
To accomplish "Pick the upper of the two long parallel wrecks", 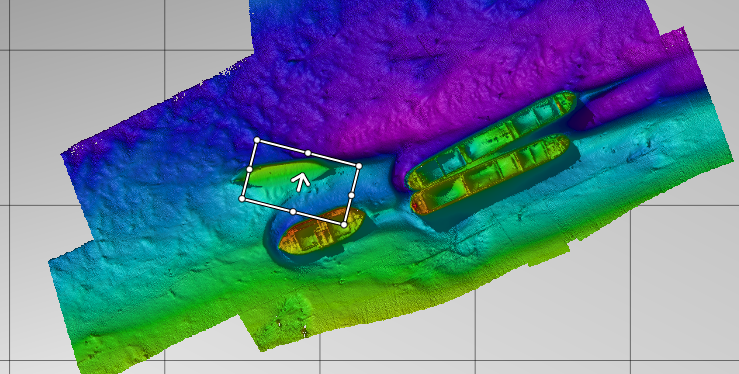I will tap(490, 140).
